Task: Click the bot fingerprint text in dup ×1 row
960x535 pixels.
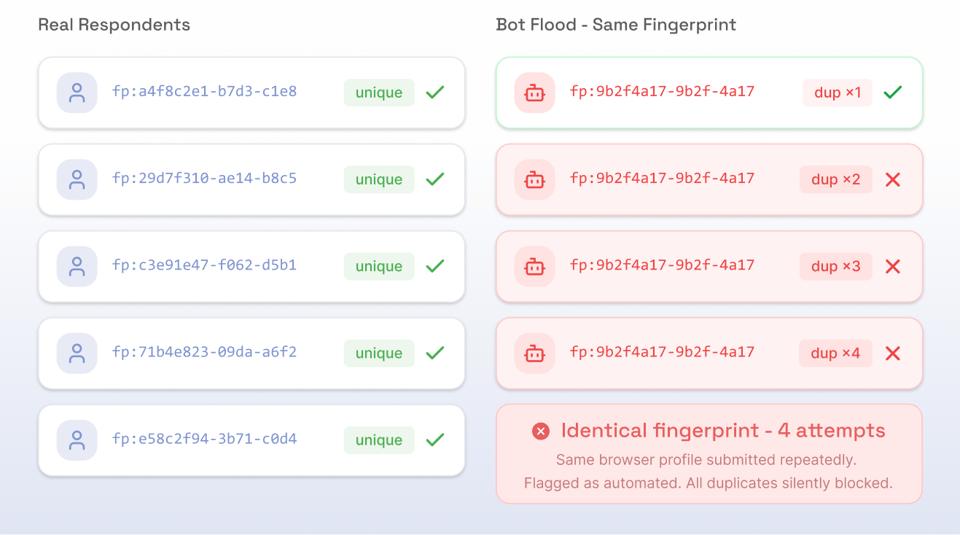Action: tap(662, 91)
